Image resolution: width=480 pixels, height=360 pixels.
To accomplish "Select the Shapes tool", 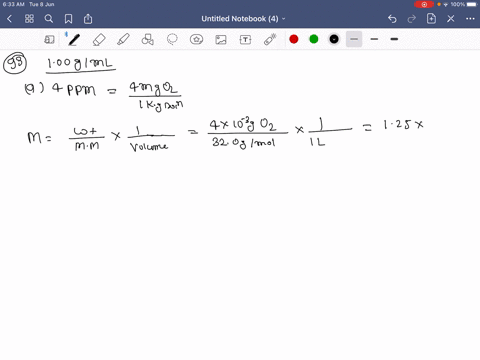I will [148, 40].
